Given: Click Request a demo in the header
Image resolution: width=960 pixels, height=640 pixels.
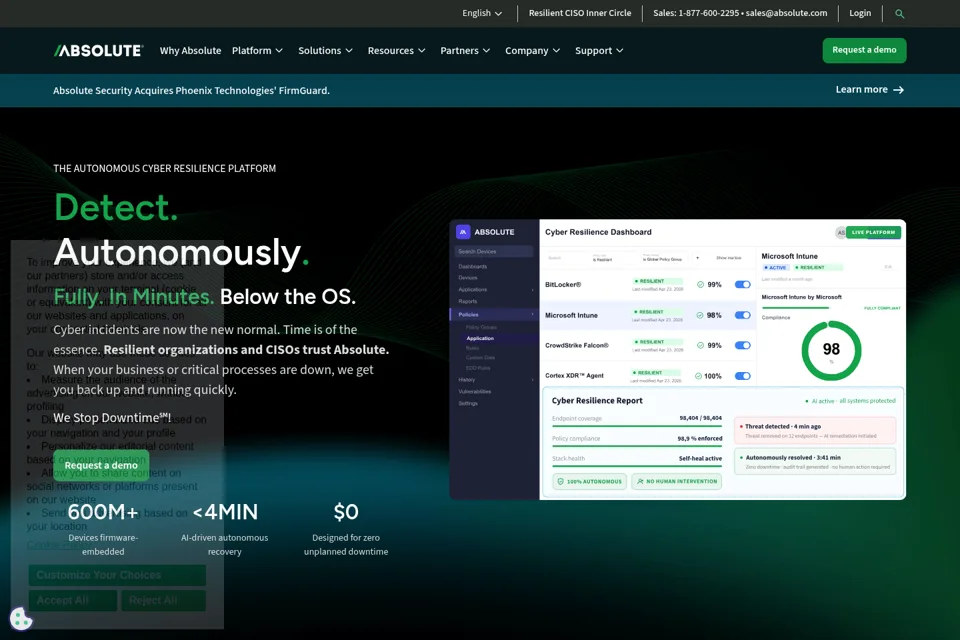Looking at the screenshot, I should (864, 50).
